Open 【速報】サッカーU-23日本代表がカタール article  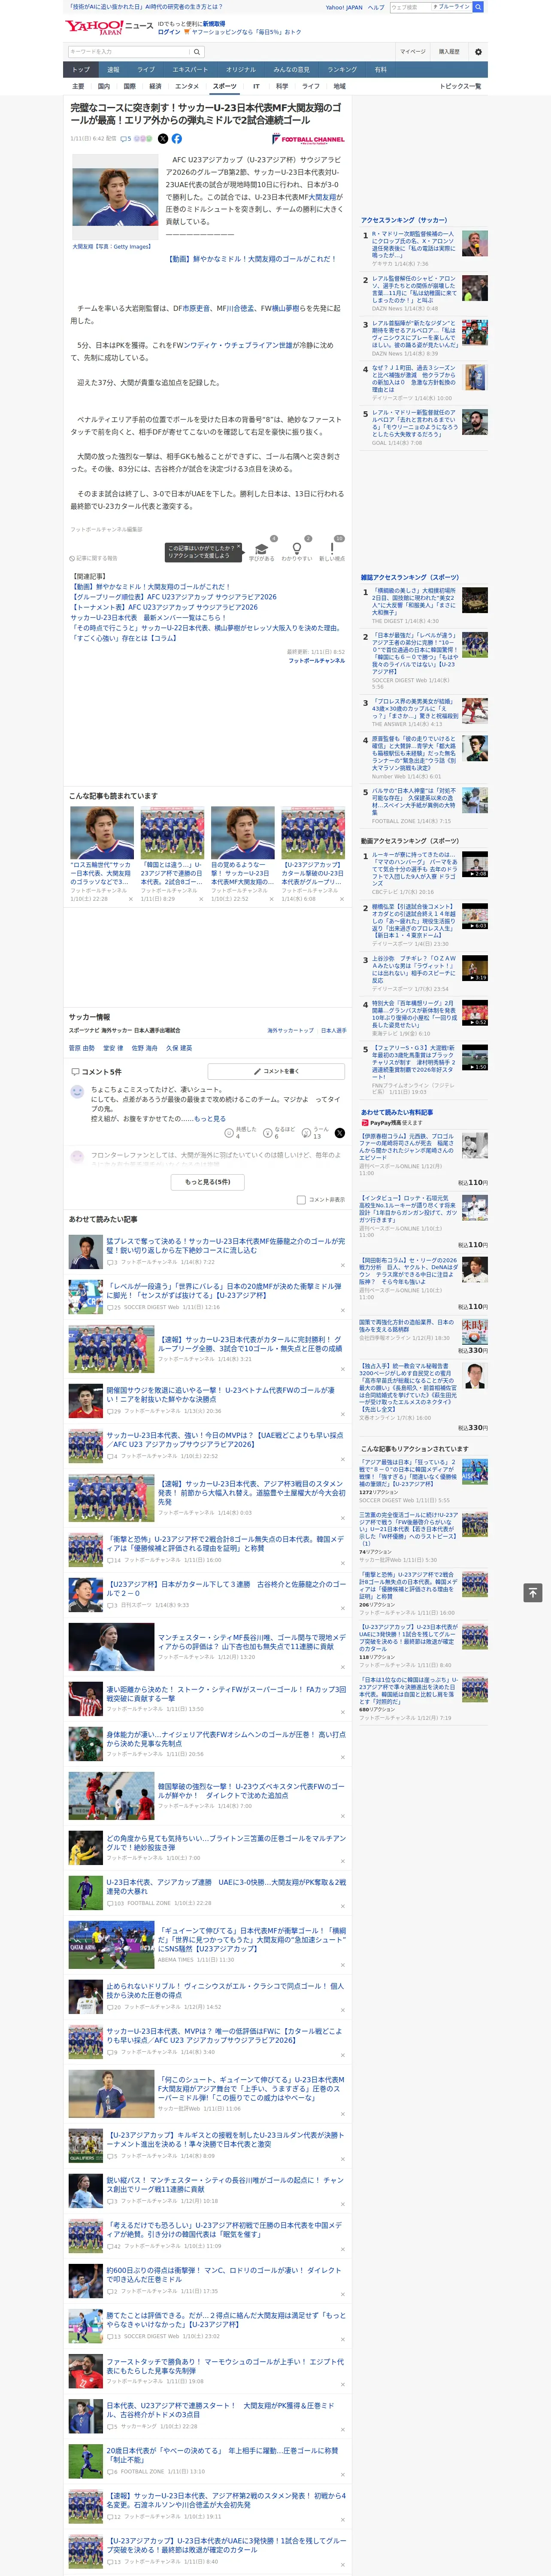pyautogui.click(x=250, y=1343)
